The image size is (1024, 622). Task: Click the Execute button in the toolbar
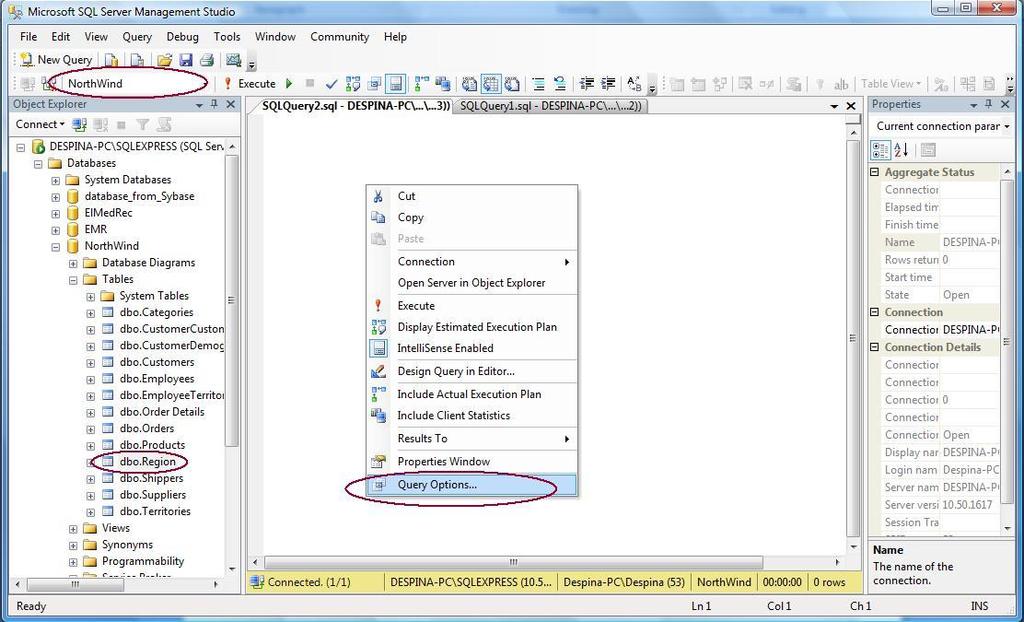(249, 84)
